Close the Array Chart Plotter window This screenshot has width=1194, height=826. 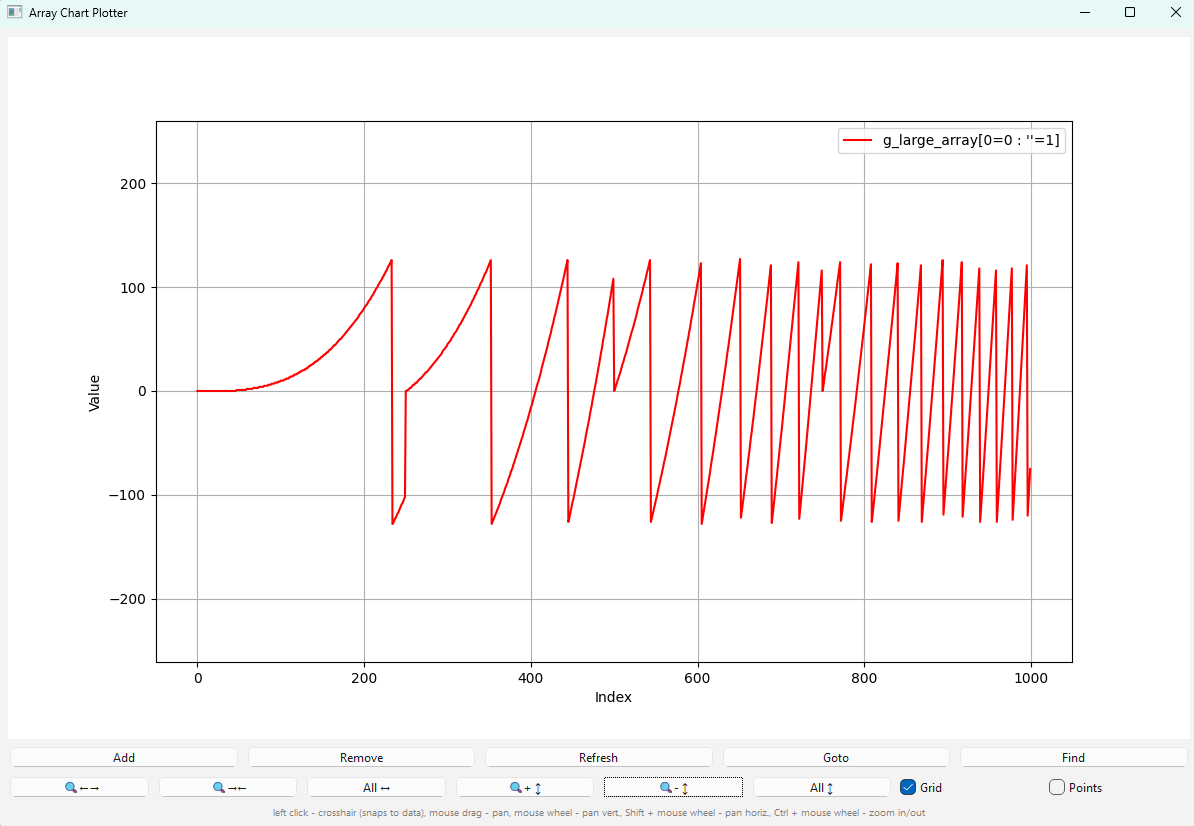[x=1175, y=13]
